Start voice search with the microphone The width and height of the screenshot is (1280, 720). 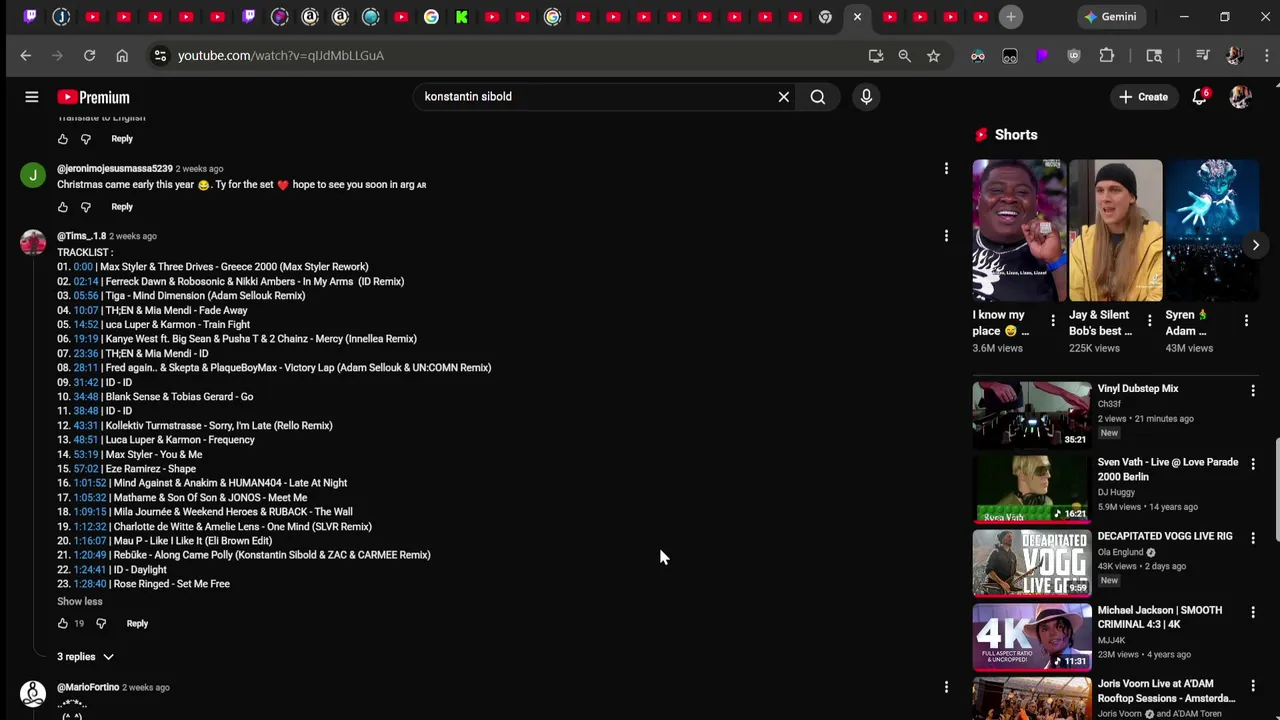tap(866, 97)
